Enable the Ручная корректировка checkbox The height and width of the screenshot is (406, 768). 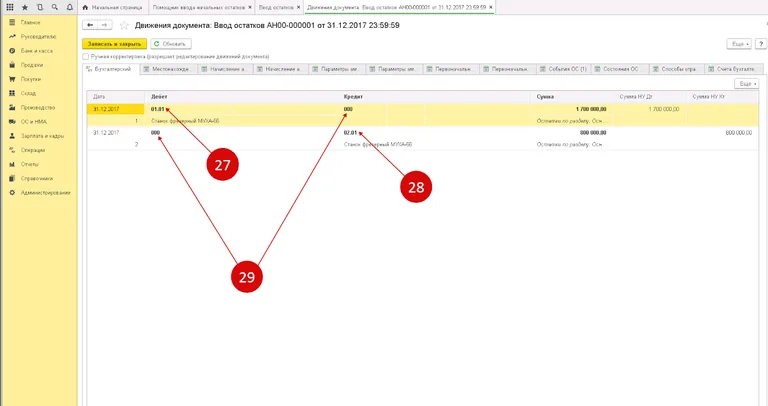point(86,57)
